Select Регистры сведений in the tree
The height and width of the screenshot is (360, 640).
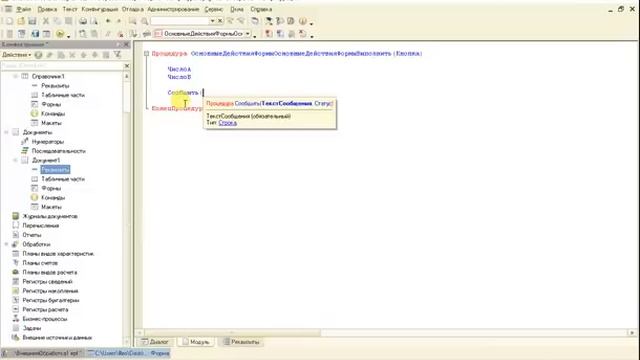47,282
